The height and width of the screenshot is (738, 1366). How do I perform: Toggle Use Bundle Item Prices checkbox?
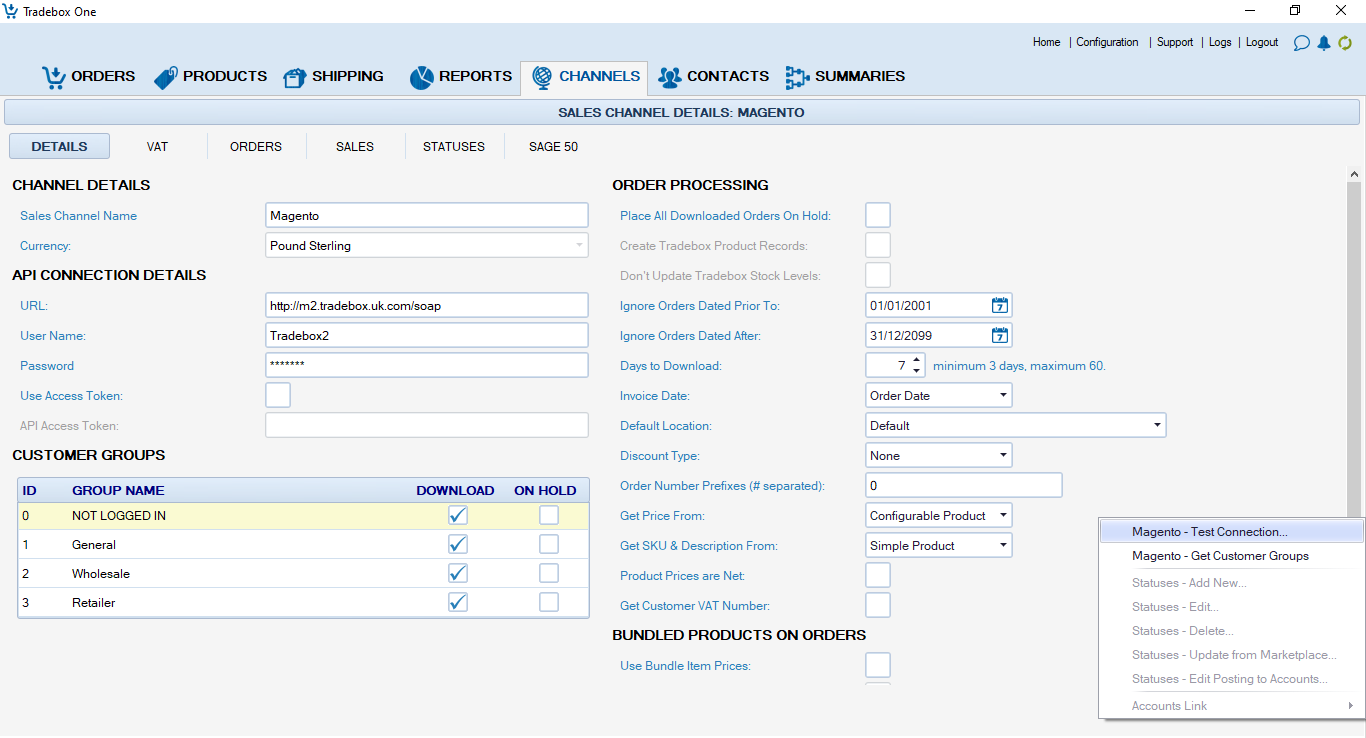[x=878, y=665]
